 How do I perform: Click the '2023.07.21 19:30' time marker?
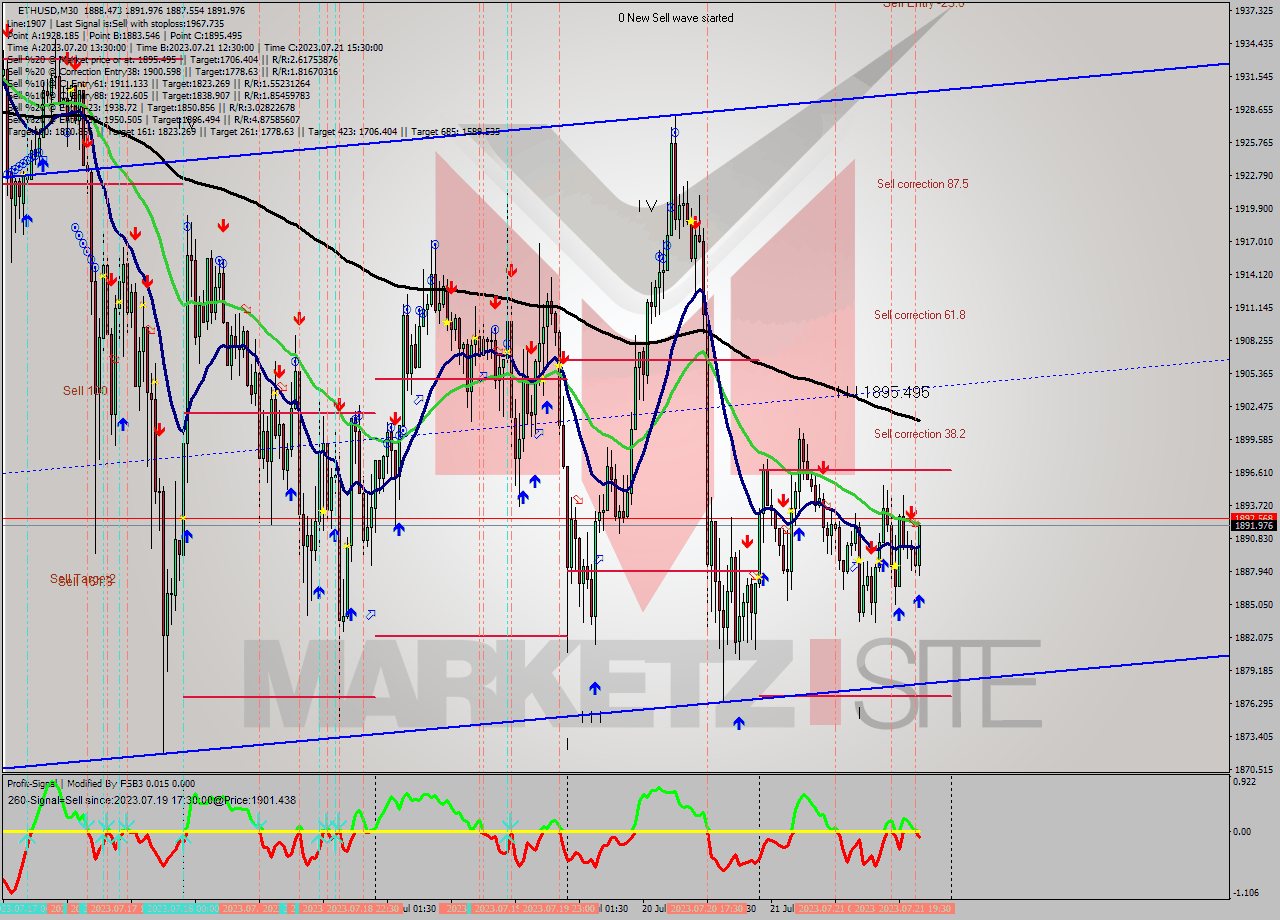click(914, 908)
